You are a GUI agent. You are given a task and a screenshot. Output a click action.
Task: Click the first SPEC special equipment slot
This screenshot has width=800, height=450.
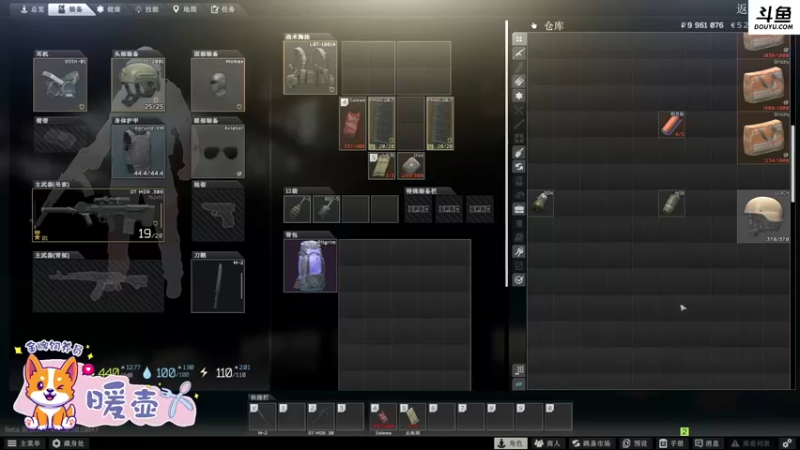418,209
